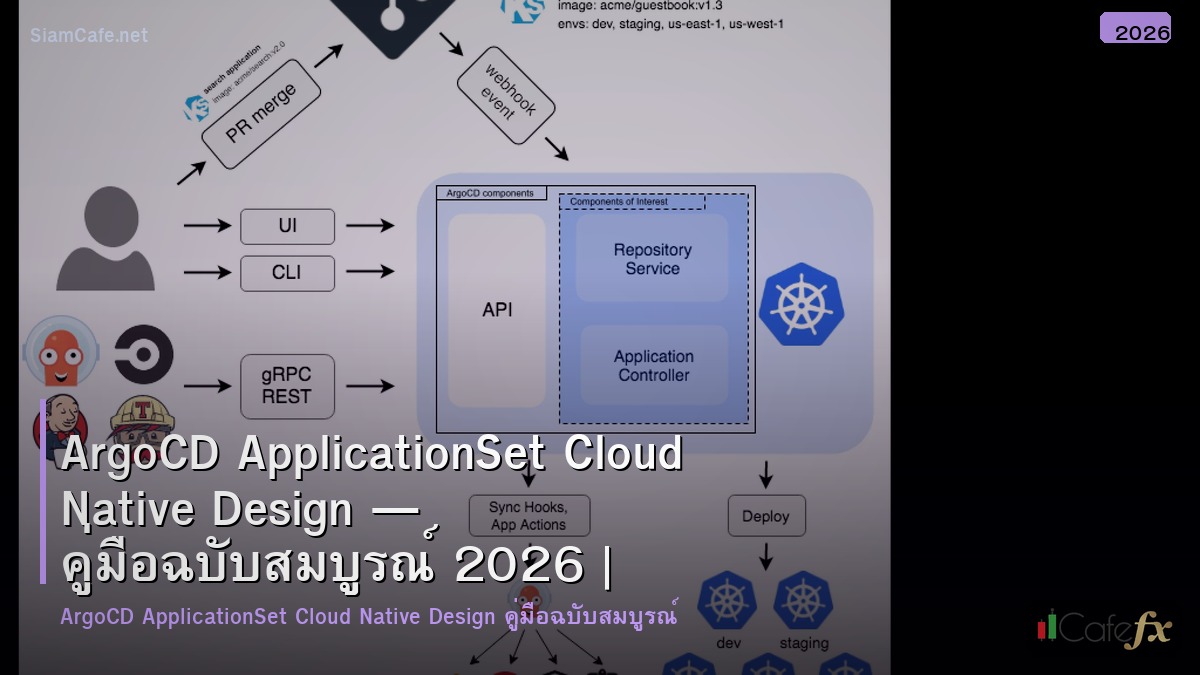Open the UI entry in the diagram
This screenshot has height=675, width=1200.
coord(287,226)
